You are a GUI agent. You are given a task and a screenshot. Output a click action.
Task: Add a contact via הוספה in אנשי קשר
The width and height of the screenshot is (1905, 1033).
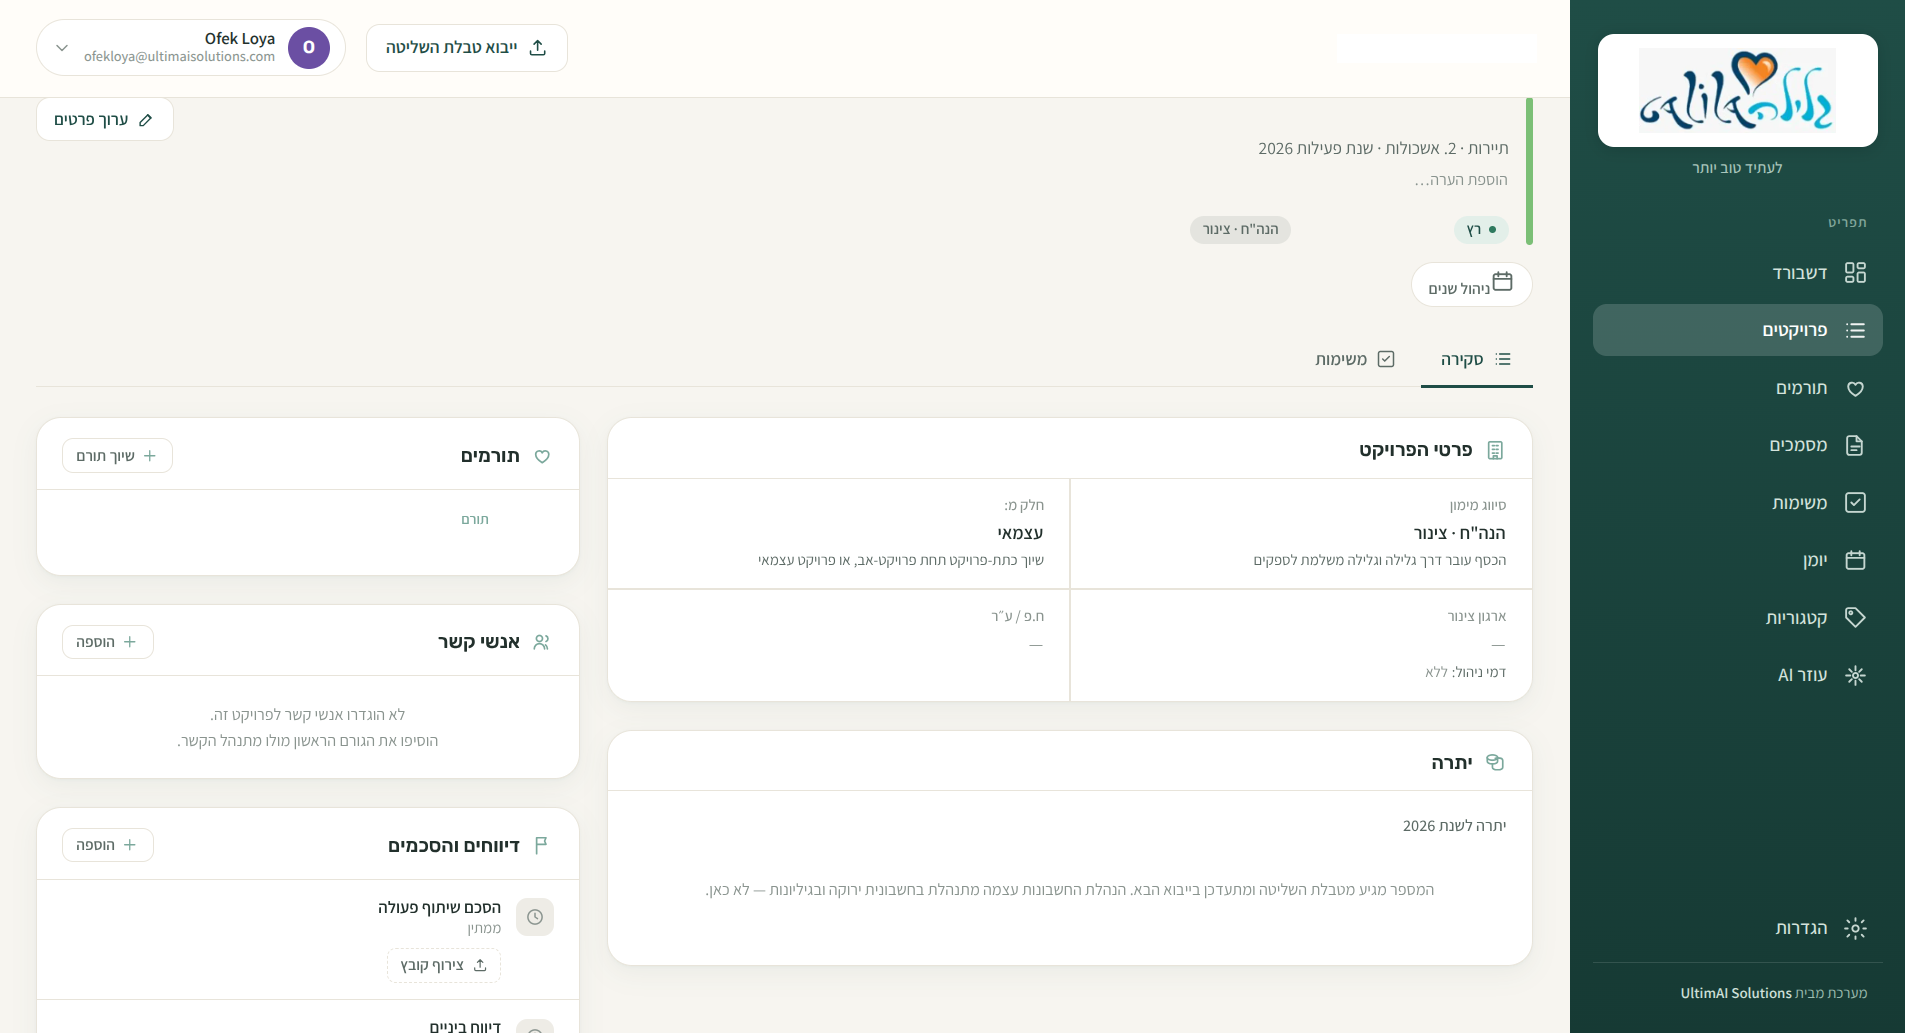pos(108,642)
